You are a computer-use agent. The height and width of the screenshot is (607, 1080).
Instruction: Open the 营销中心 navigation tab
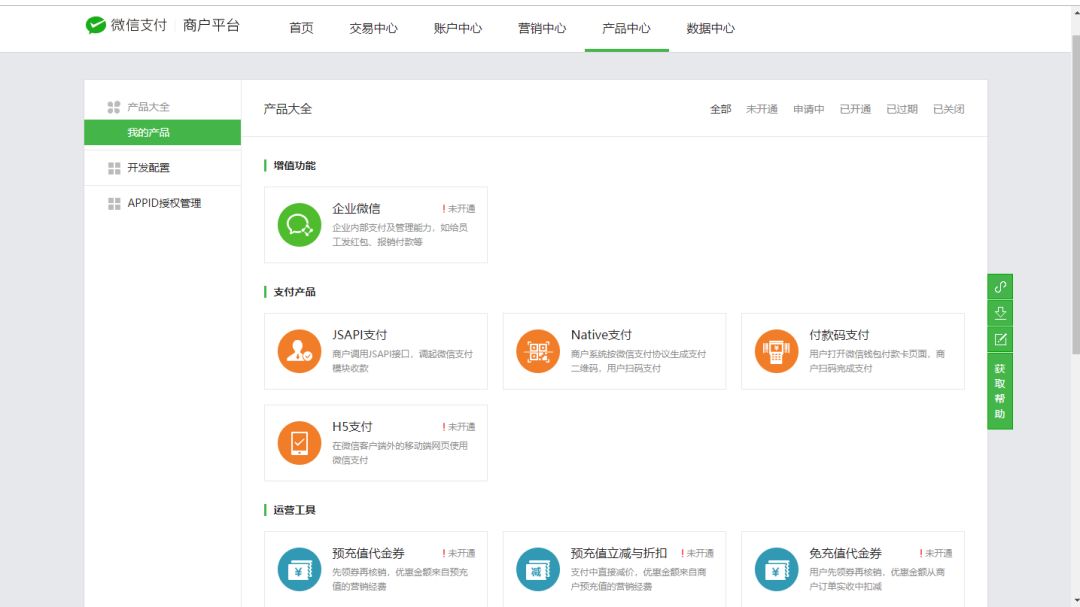(x=542, y=28)
